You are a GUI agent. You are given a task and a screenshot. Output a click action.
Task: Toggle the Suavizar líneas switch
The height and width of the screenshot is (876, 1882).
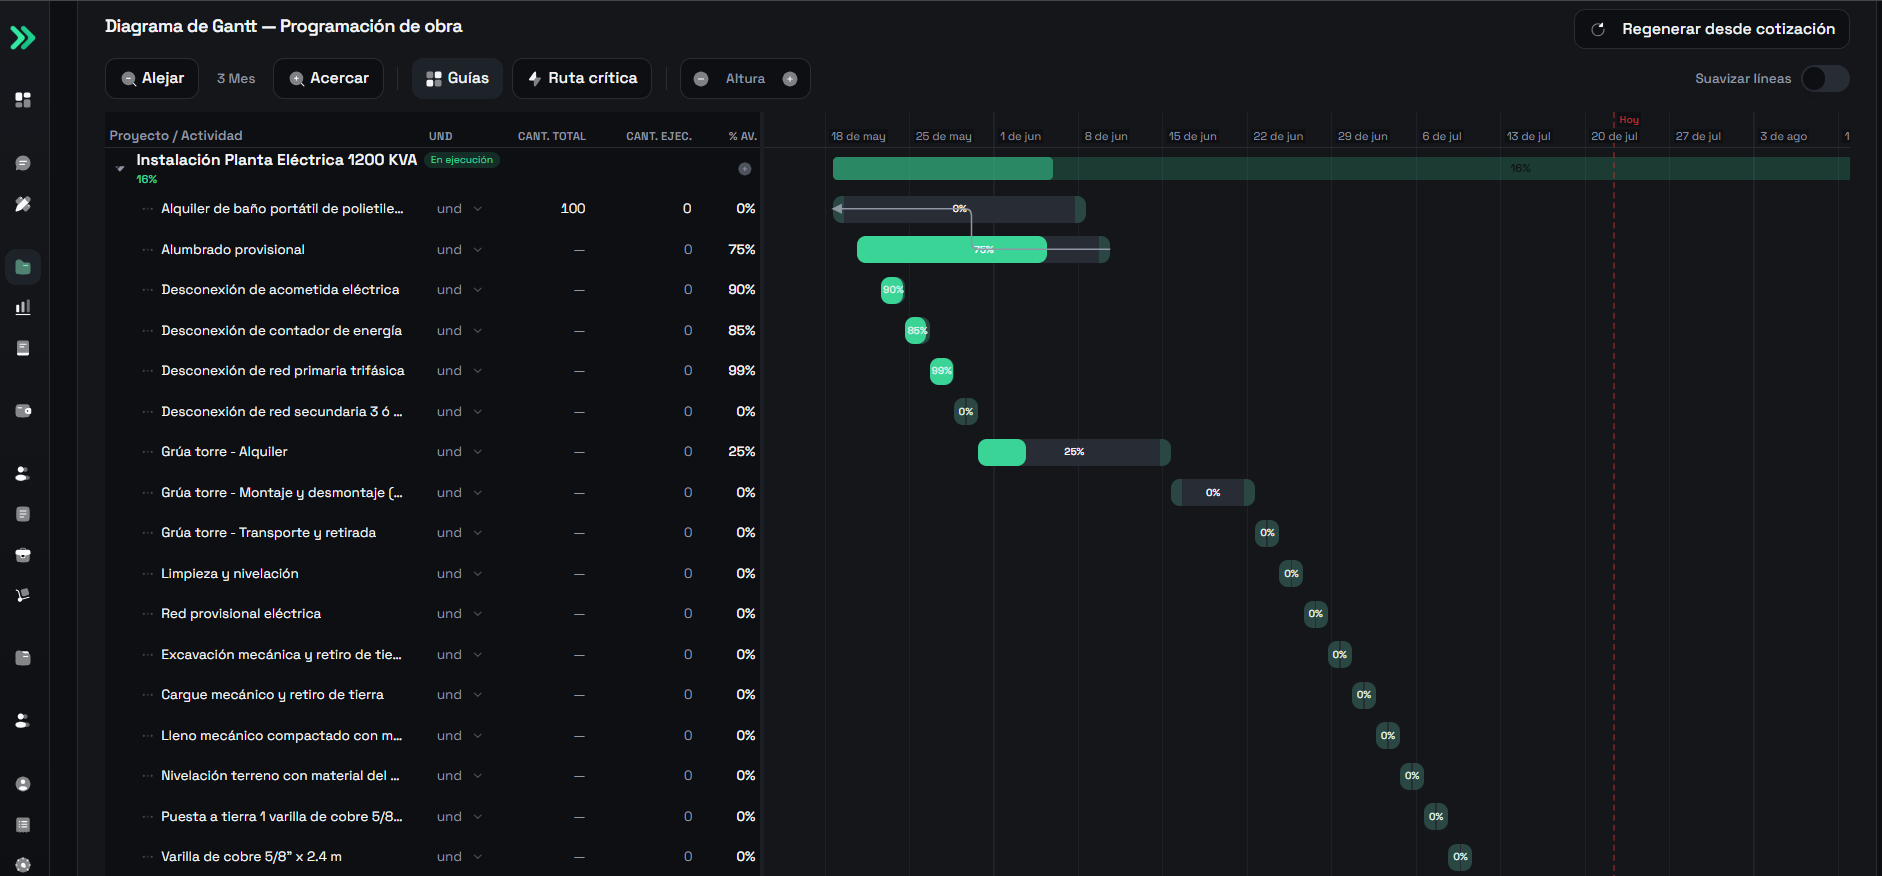click(1825, 79)
